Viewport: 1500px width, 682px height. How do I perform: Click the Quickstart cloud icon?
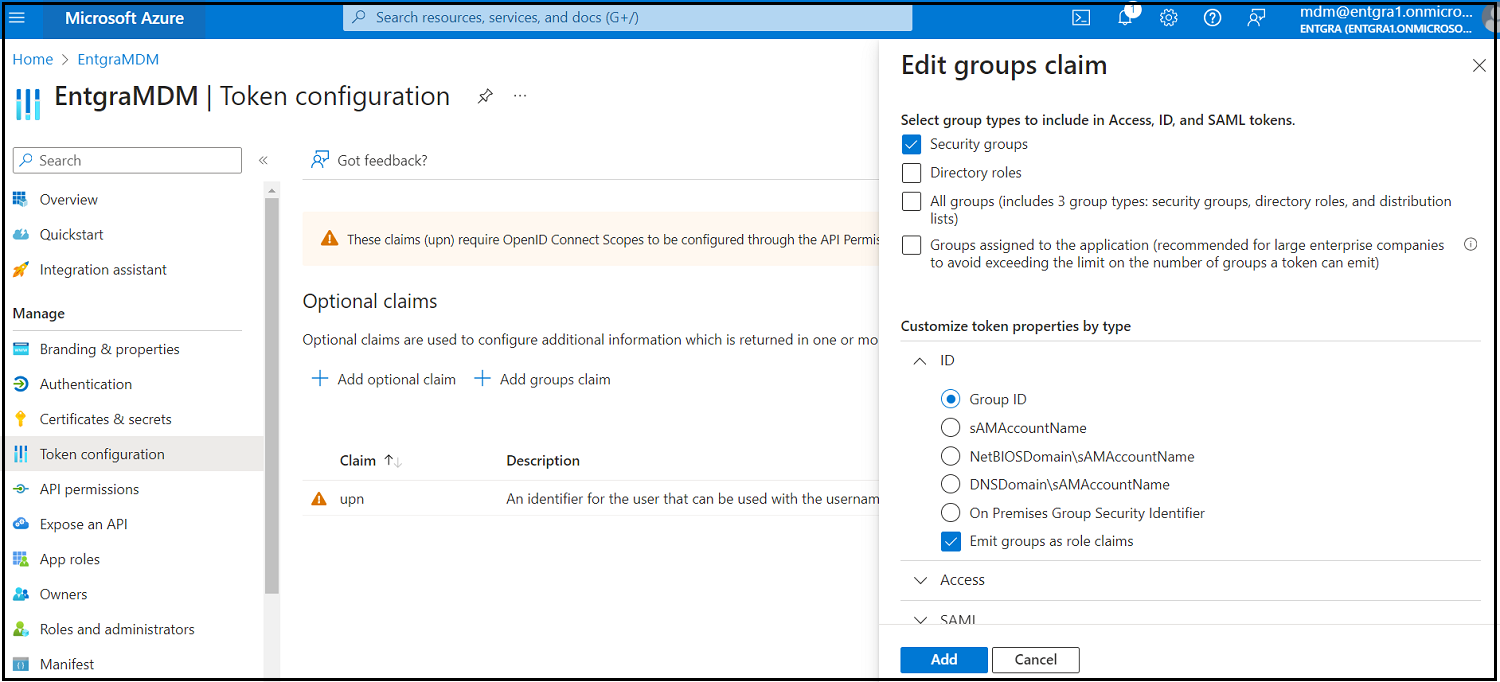pos(20,234)
